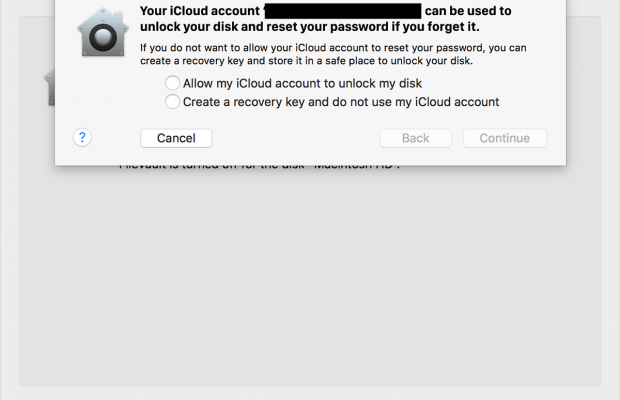Click the "can be used to" heading text
620x400 pixels.
click(468, 11)
